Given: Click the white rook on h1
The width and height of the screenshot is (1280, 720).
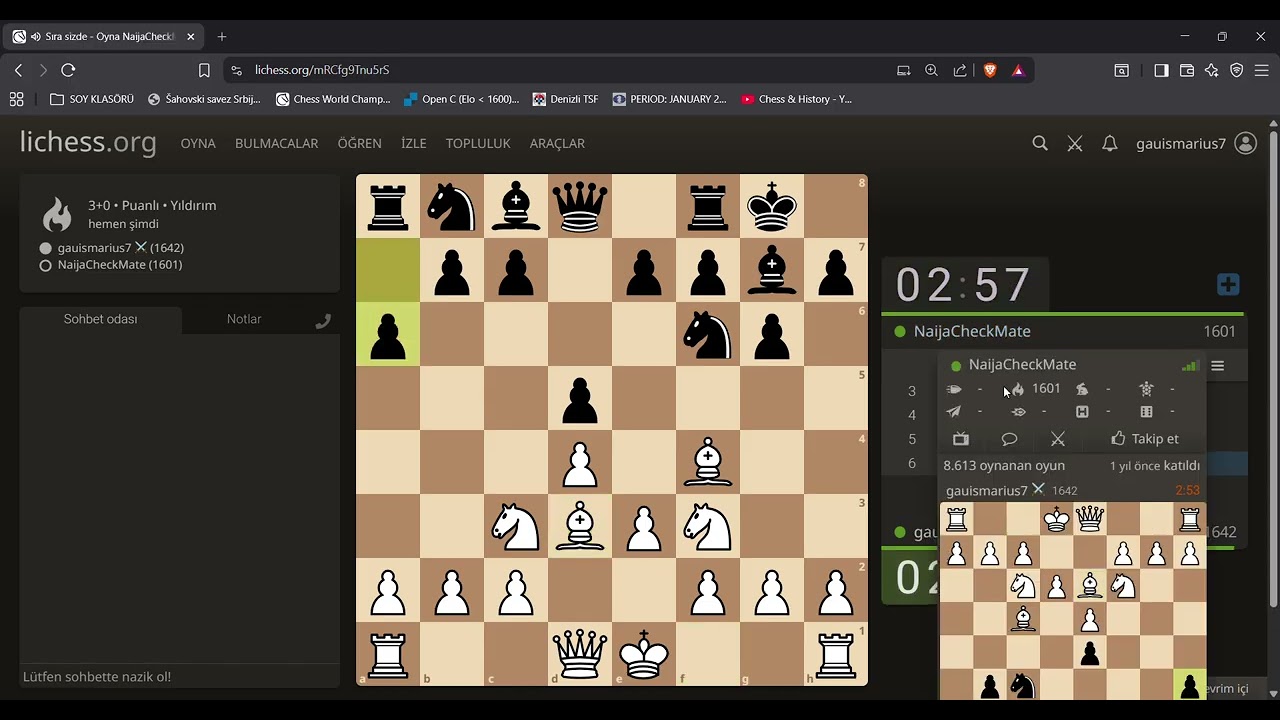Looking at the screenshot, I should click(x=836, y=654).
